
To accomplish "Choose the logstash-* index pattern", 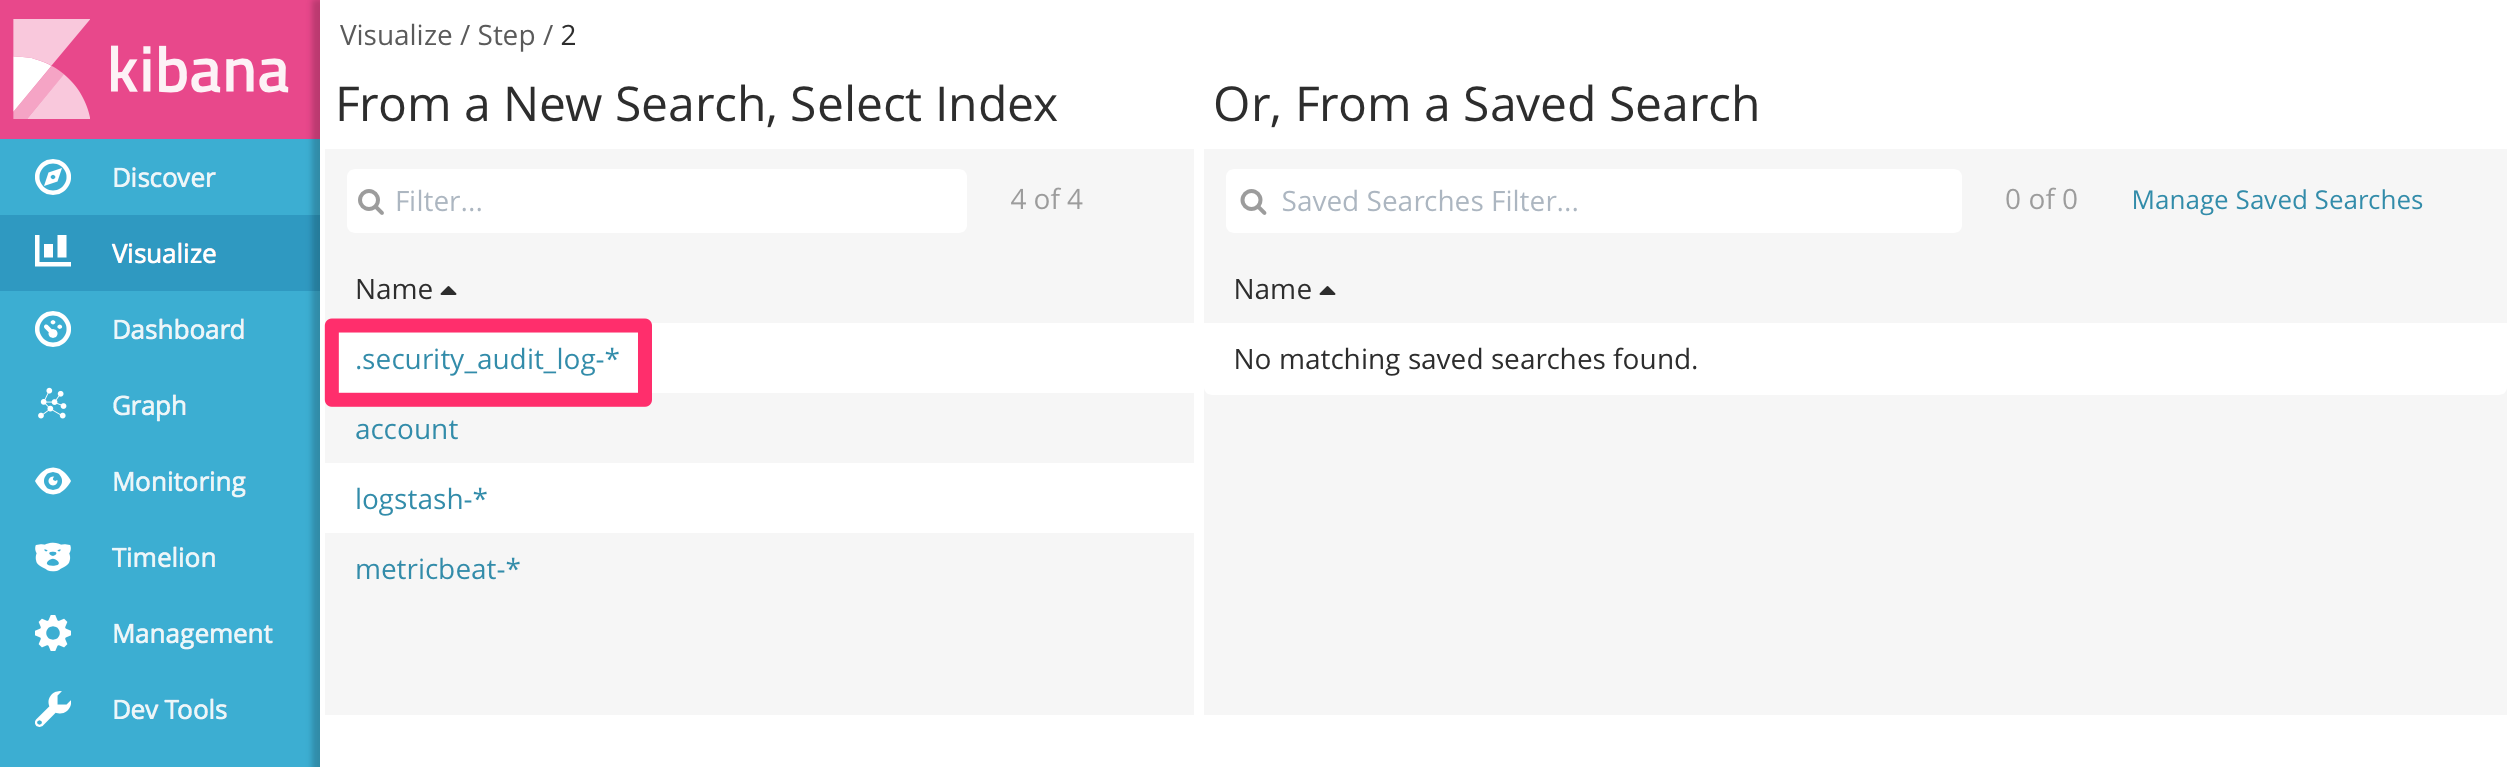I will (x=421, y=499).
